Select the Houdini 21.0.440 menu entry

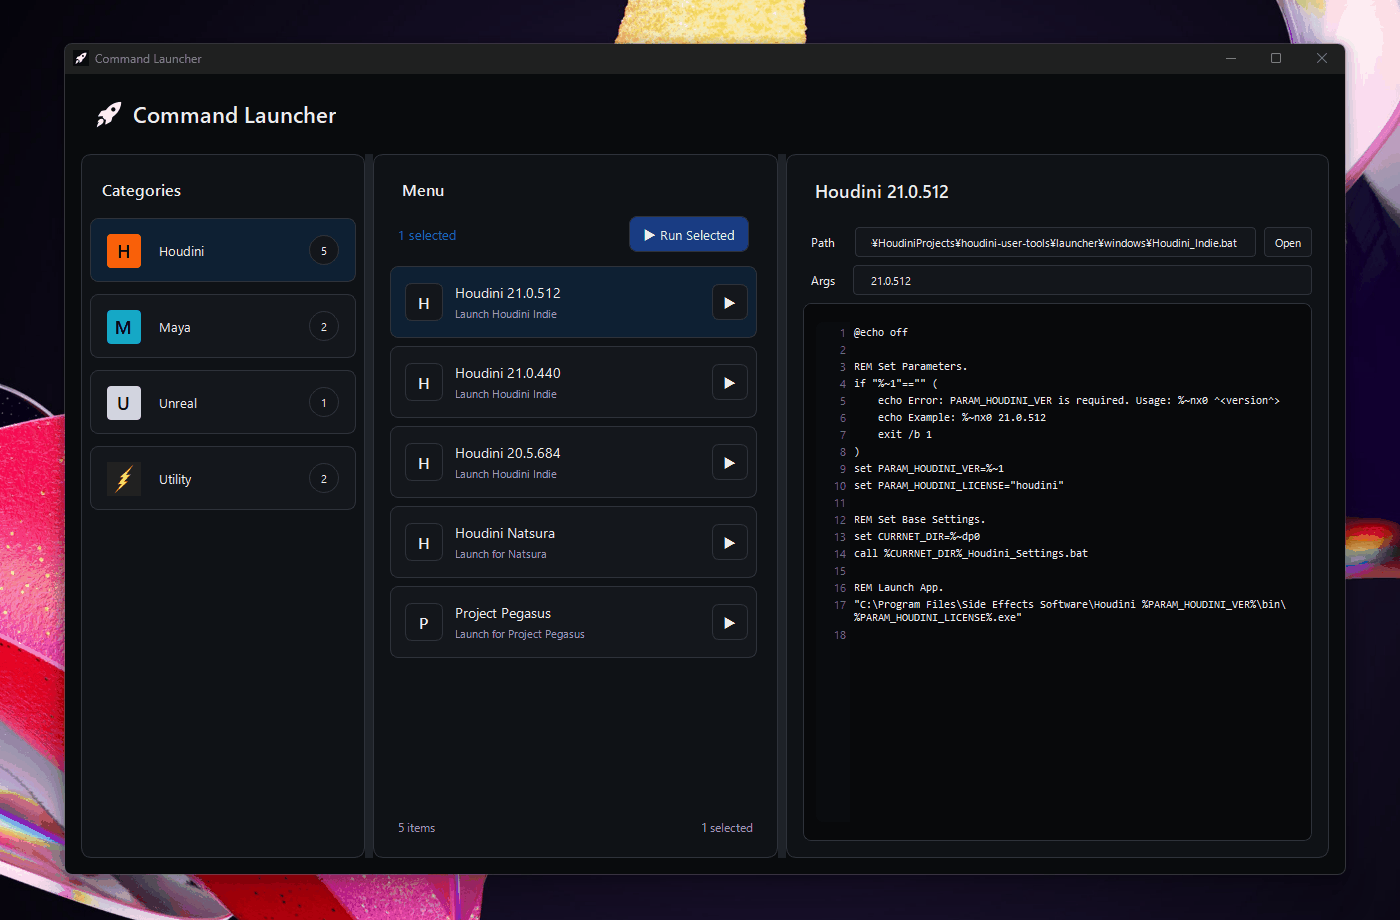573,382
